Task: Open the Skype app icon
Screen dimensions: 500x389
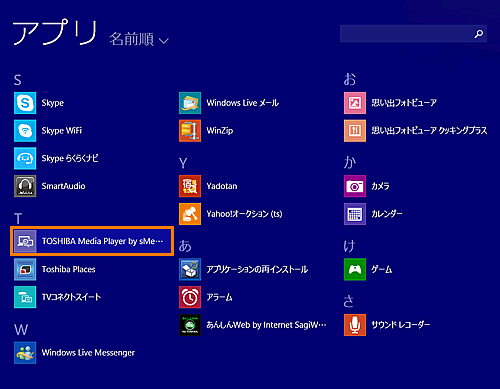Action: tap(25, 103)
